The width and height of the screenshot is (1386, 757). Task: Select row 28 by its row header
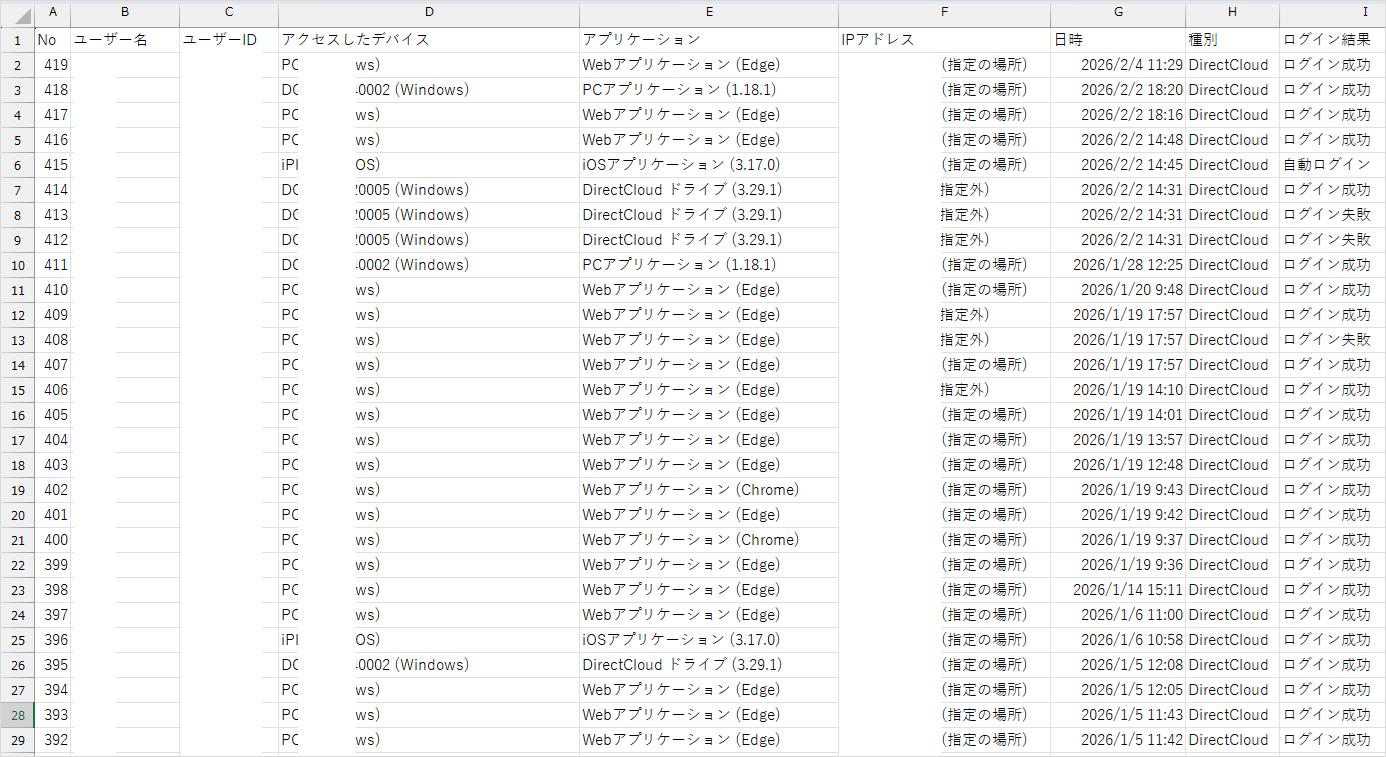(x=17, y=715)
